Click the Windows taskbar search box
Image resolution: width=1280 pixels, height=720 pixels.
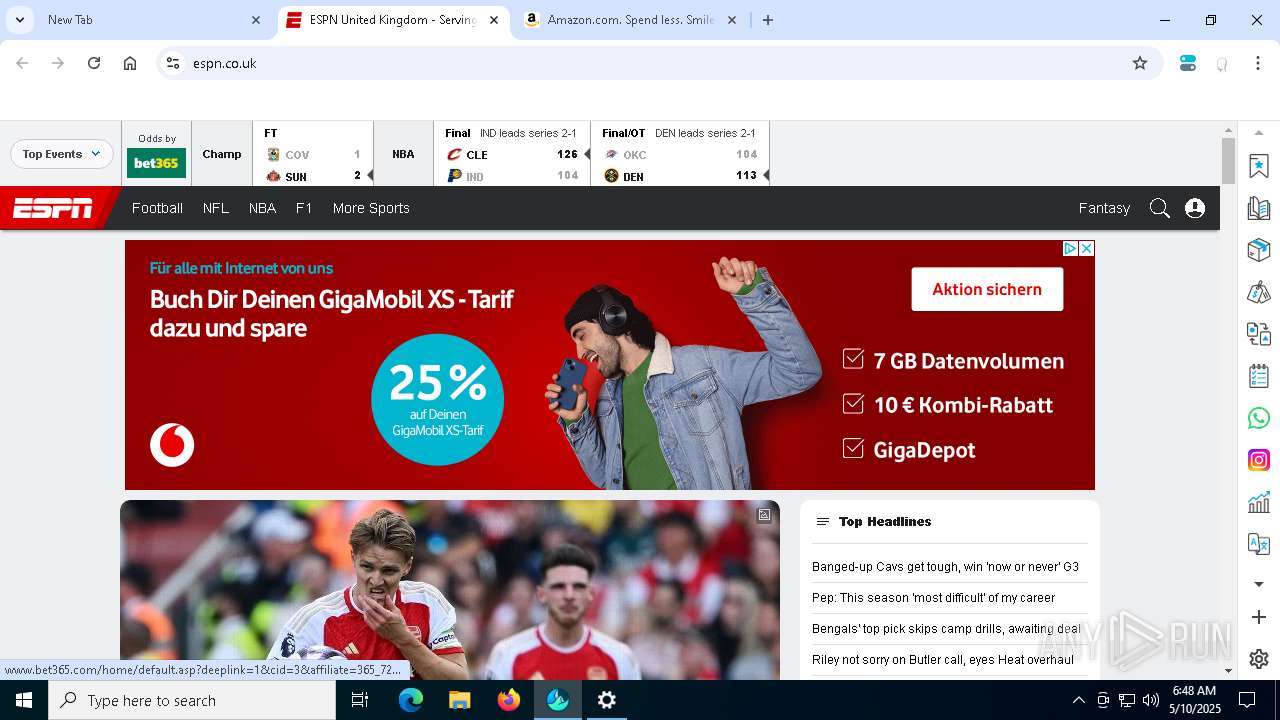click(192, 700)
